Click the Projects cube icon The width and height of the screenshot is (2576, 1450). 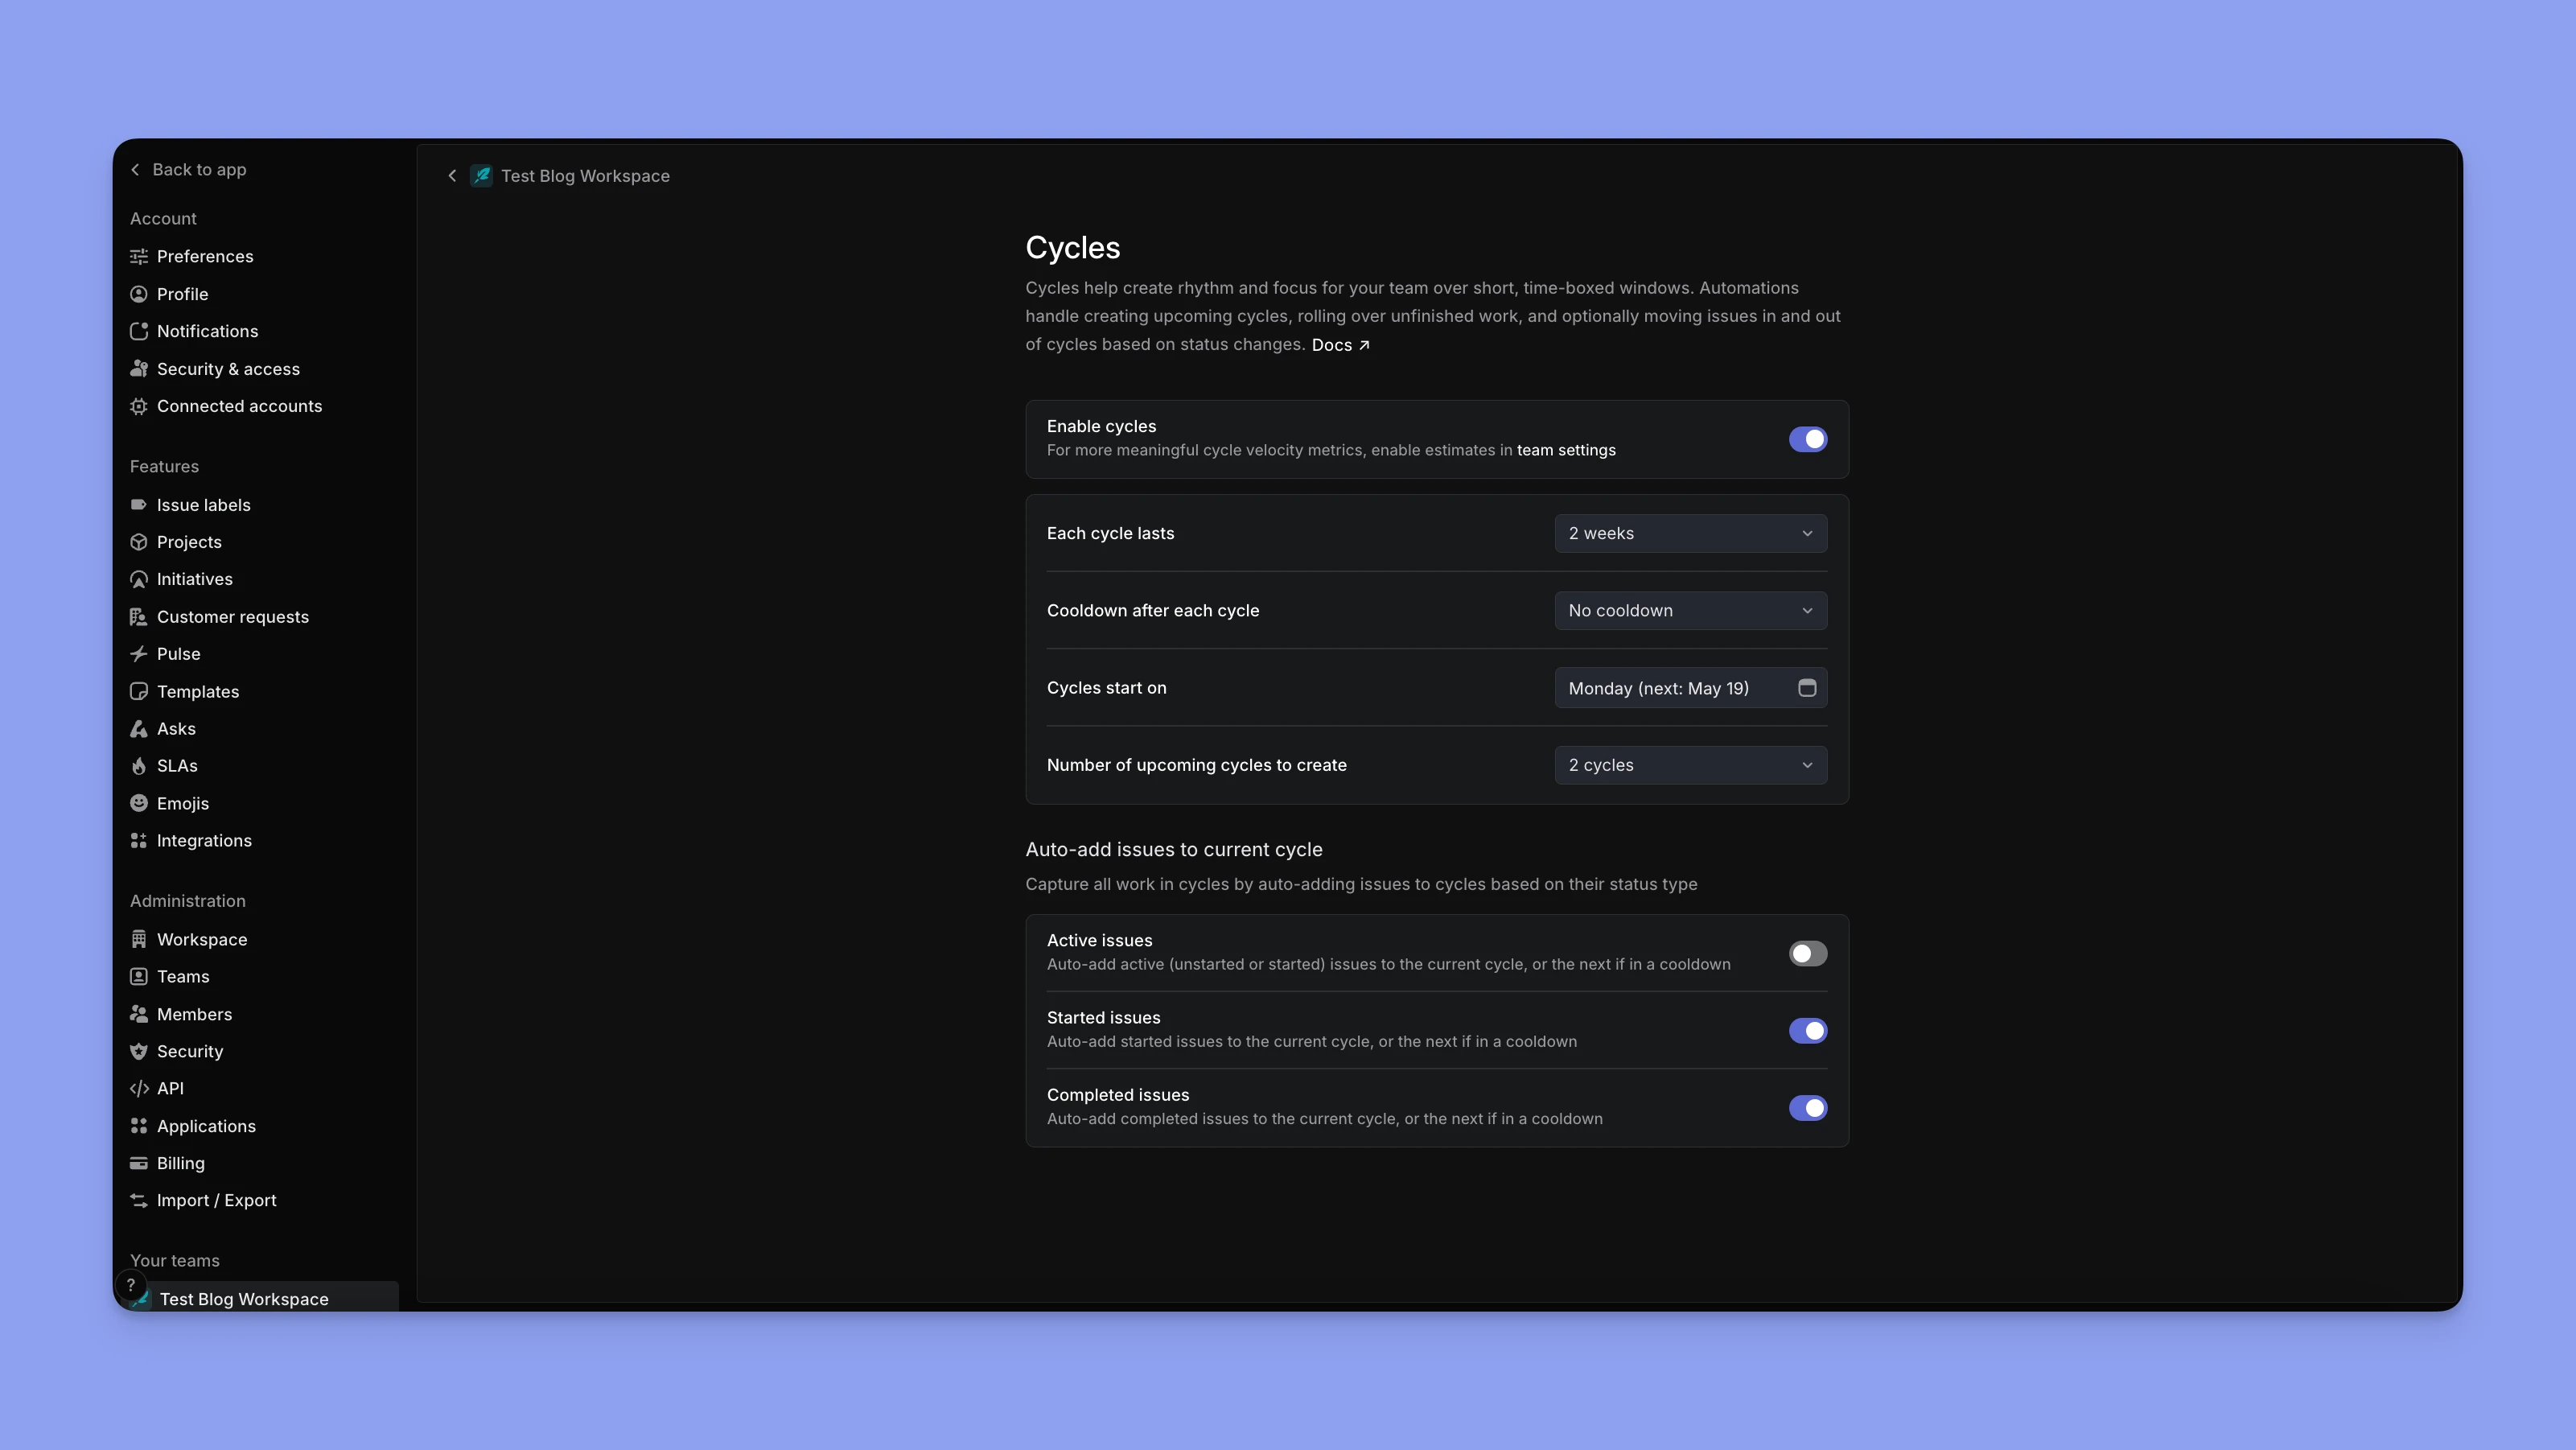tap(139, 542)
